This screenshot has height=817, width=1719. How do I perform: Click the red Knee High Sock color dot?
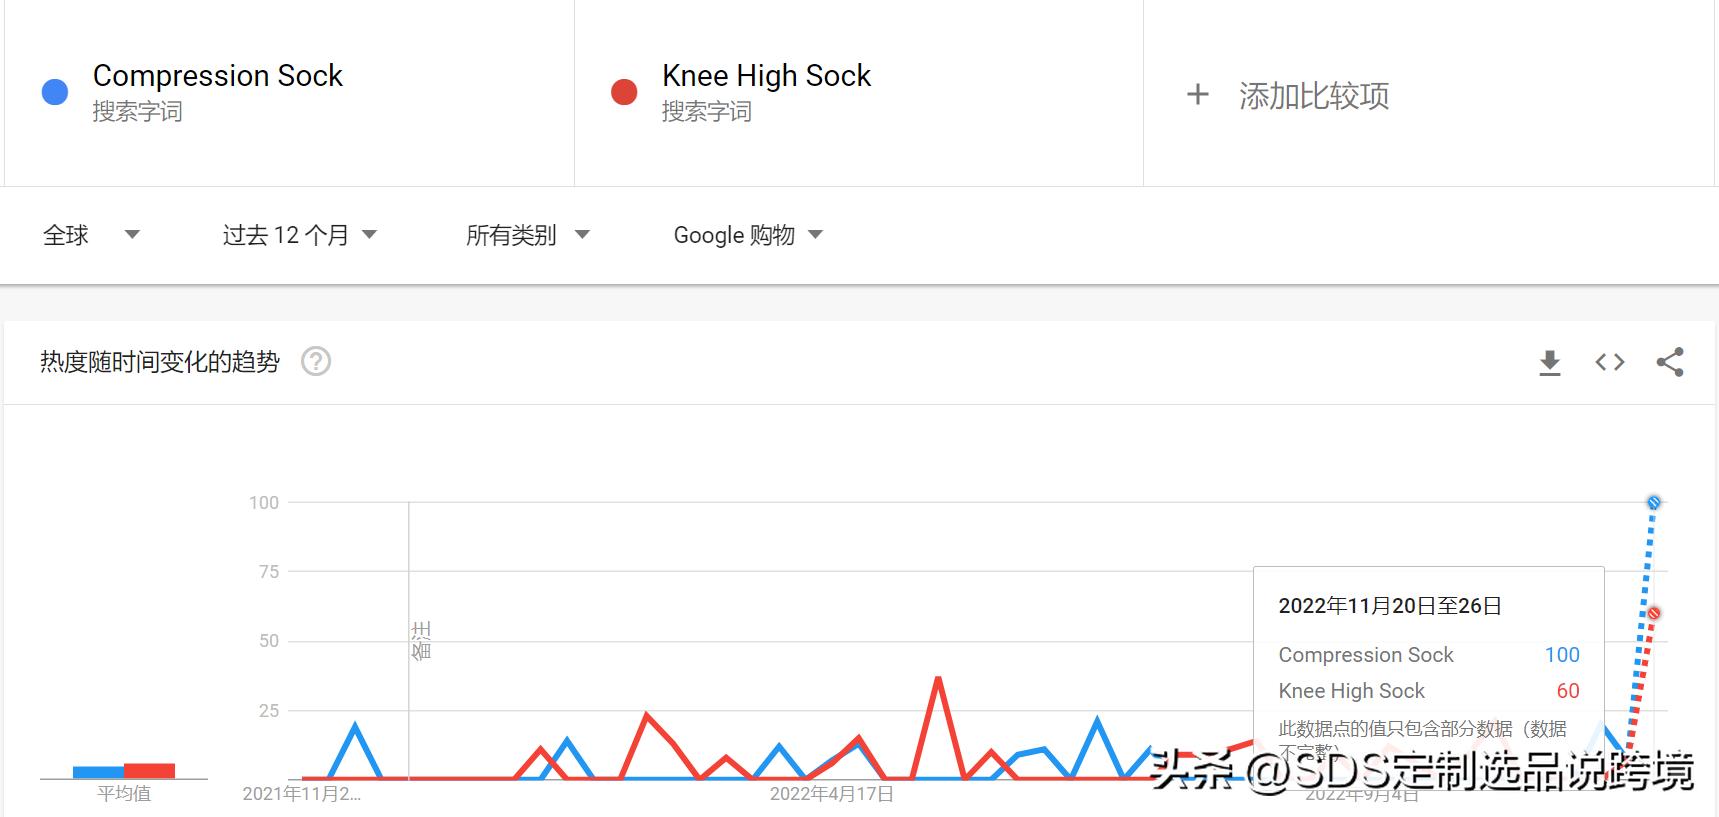point(624,92)
